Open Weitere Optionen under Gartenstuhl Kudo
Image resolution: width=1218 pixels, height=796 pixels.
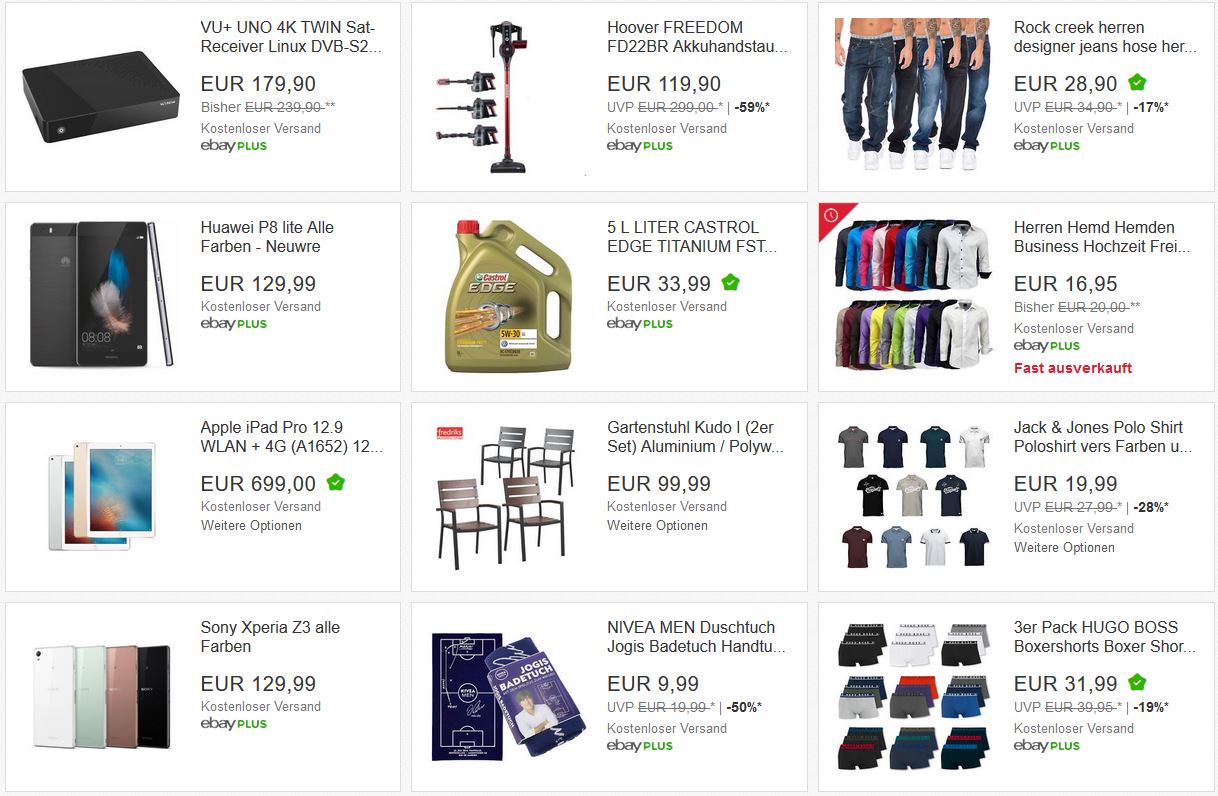pyautogui.click(x=657, y=526)
